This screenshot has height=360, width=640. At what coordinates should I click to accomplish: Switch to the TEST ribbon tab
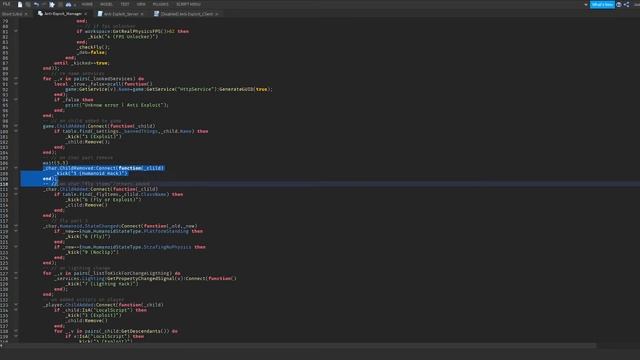tap(125, 4)
